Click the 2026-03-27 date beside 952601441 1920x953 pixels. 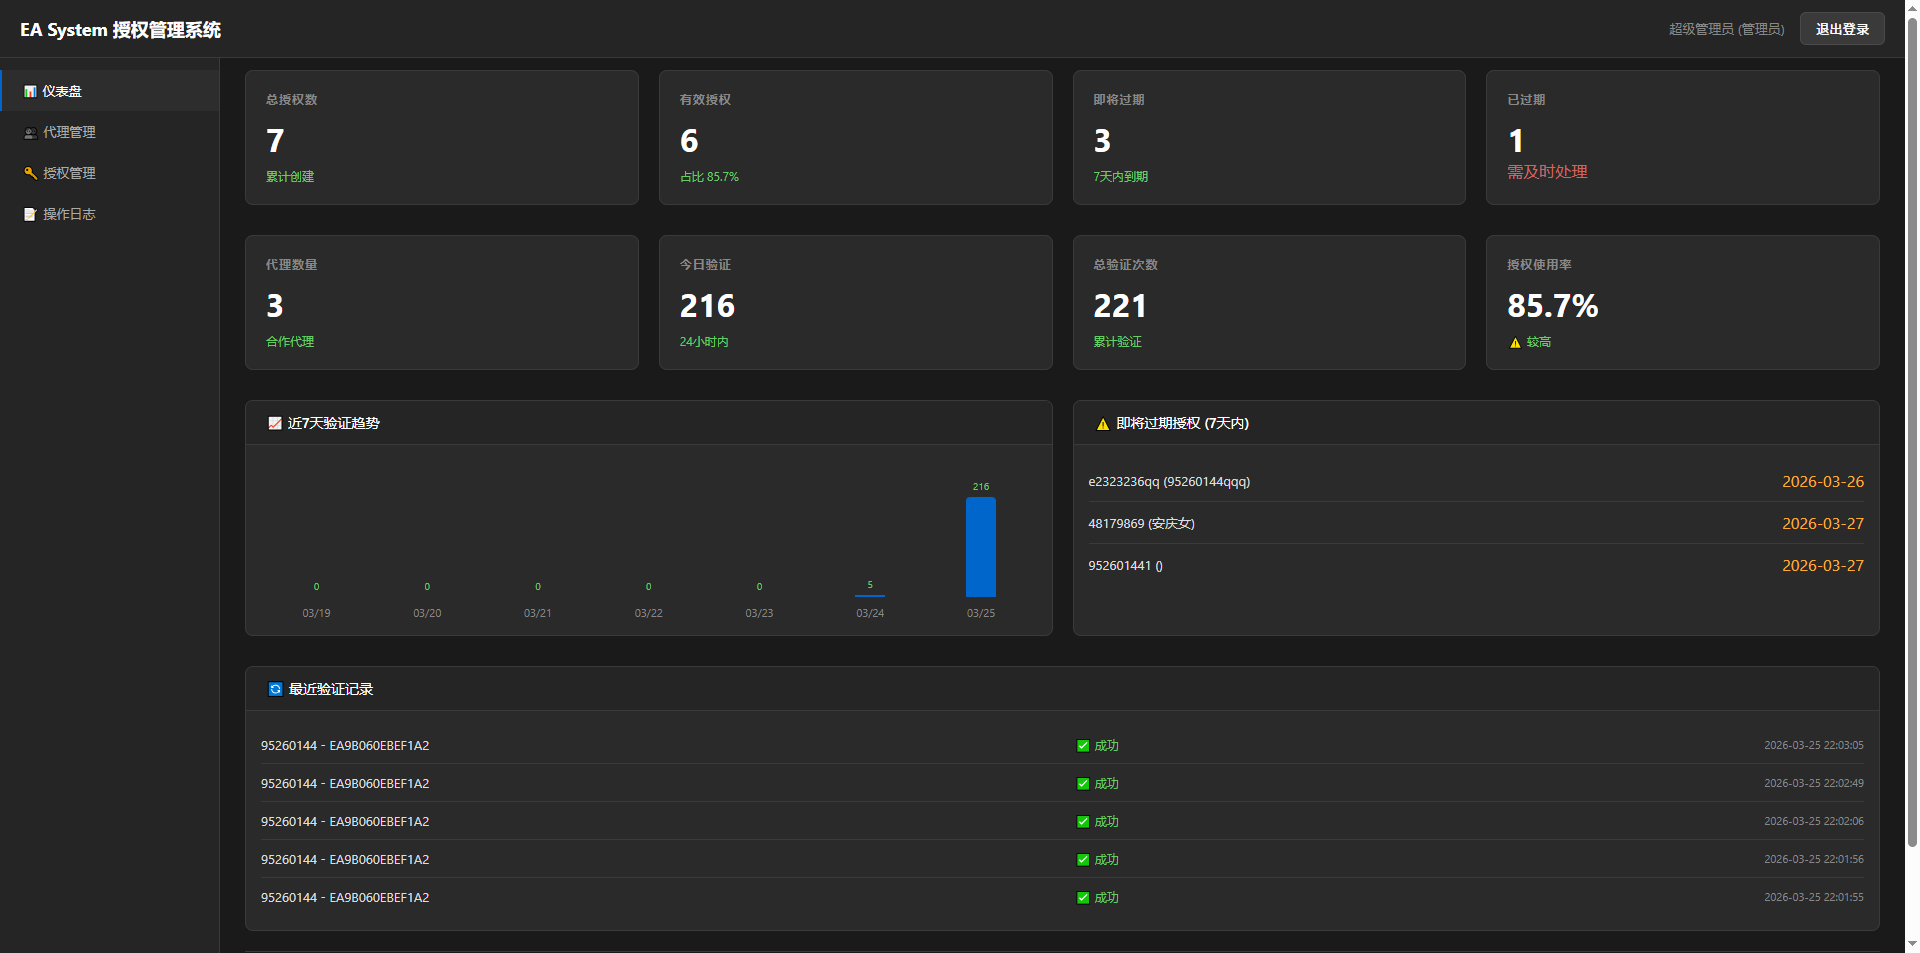1823,566
